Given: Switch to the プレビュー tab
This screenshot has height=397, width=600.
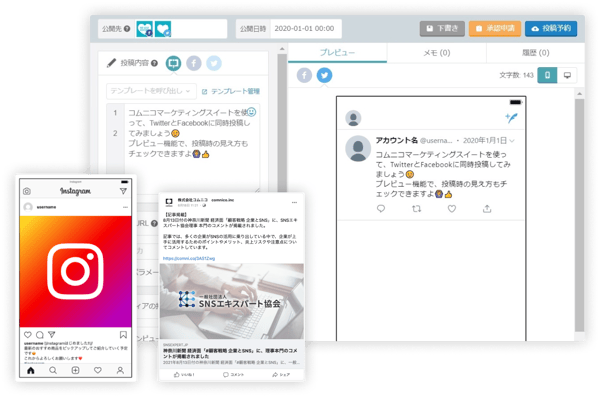Looking at the screenshot, I should (337, 52).
